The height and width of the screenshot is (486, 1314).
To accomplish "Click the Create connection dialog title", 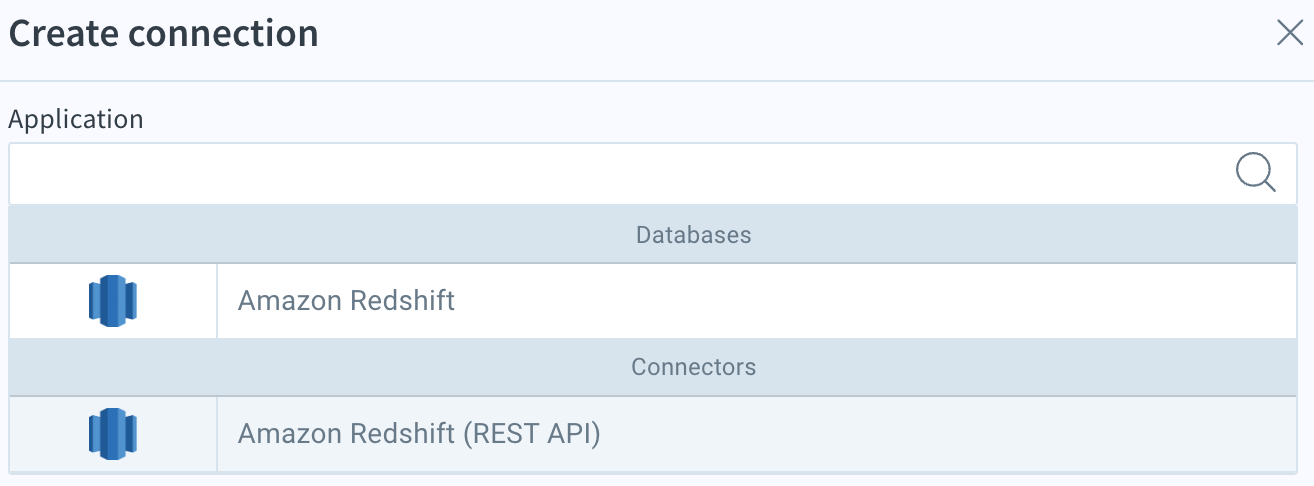I will tap(163, 33).
